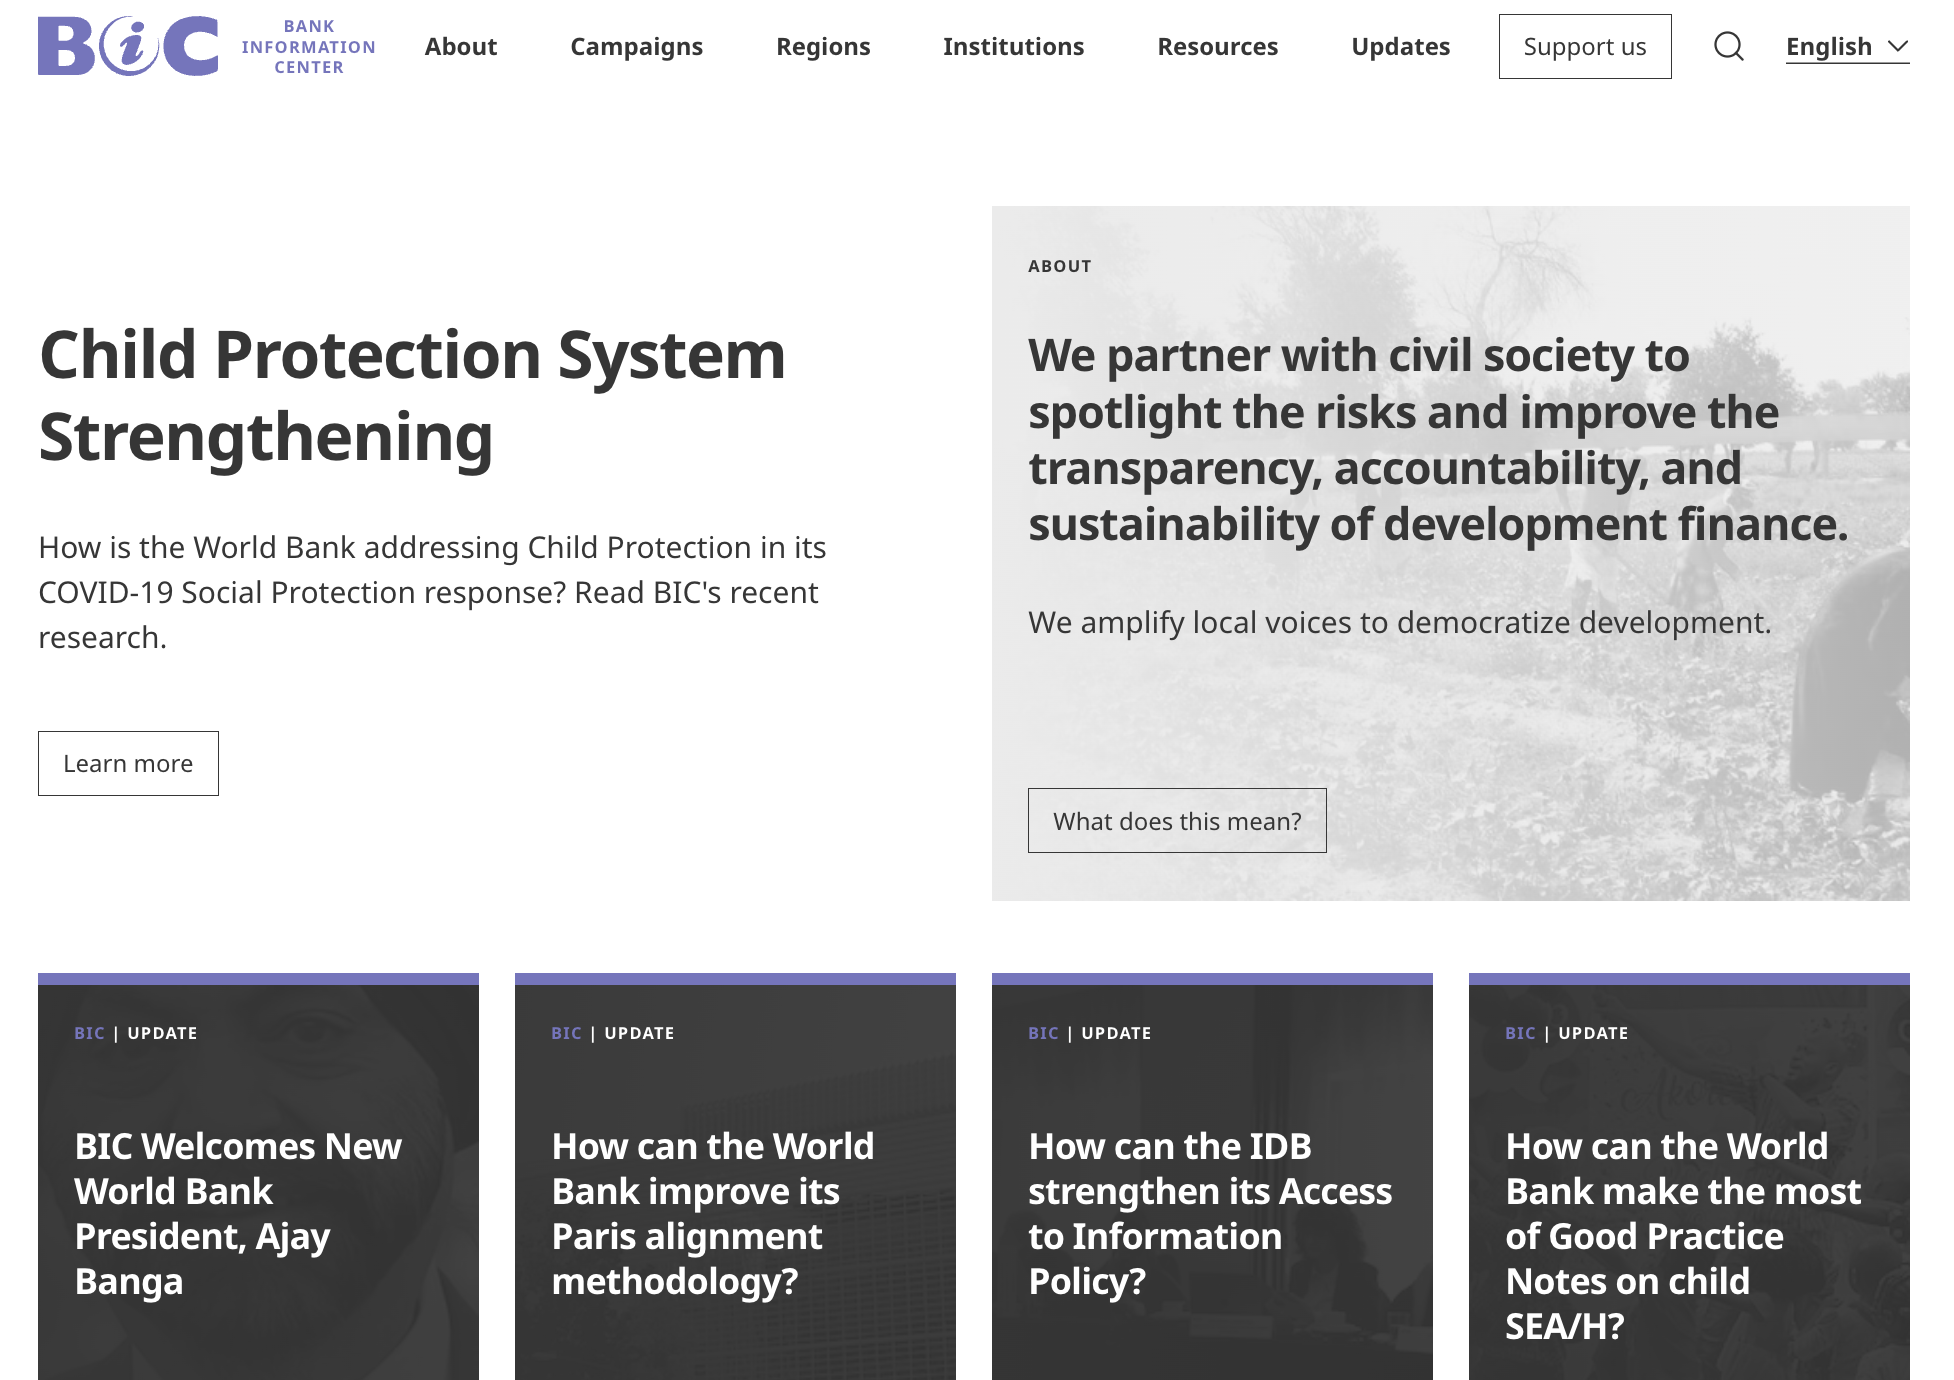
Task: Open the IDB Access to Information Policy update
Action: pos(1210,1213)
